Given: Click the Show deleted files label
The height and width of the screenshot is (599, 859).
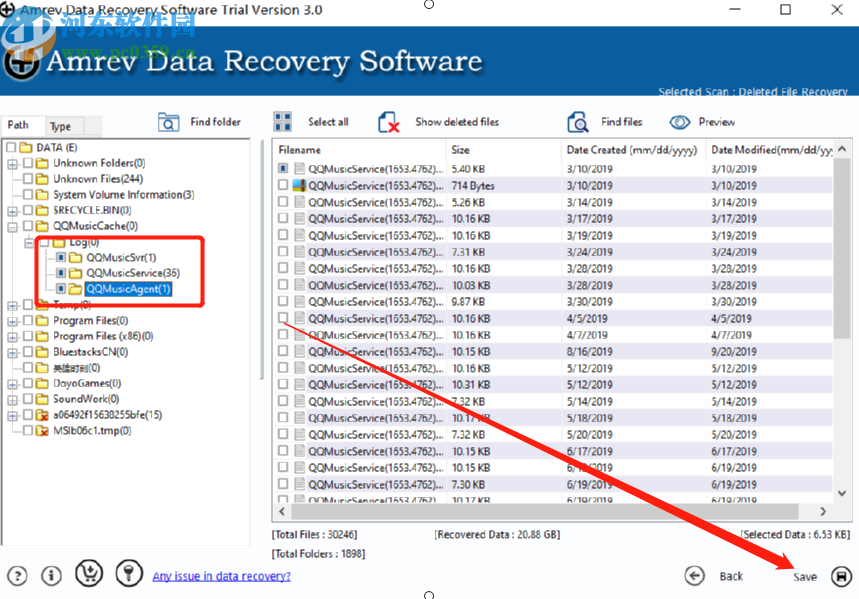Looking at the screenshot, I should click(x=457, y=122).
